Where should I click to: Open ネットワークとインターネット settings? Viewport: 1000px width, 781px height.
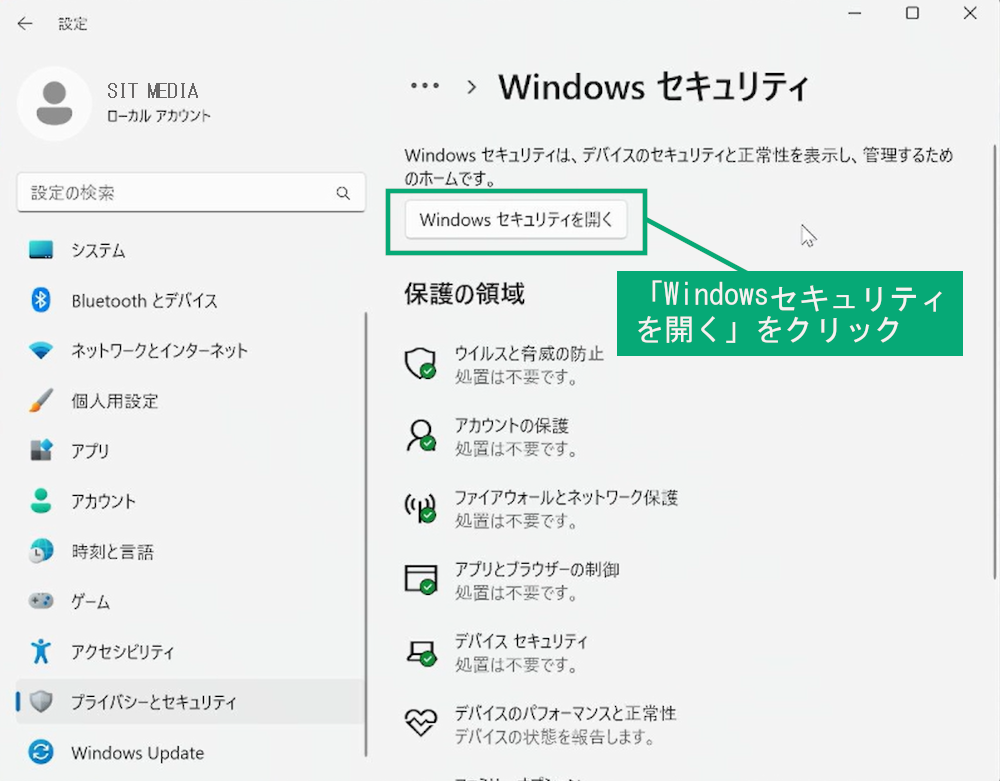190,350
